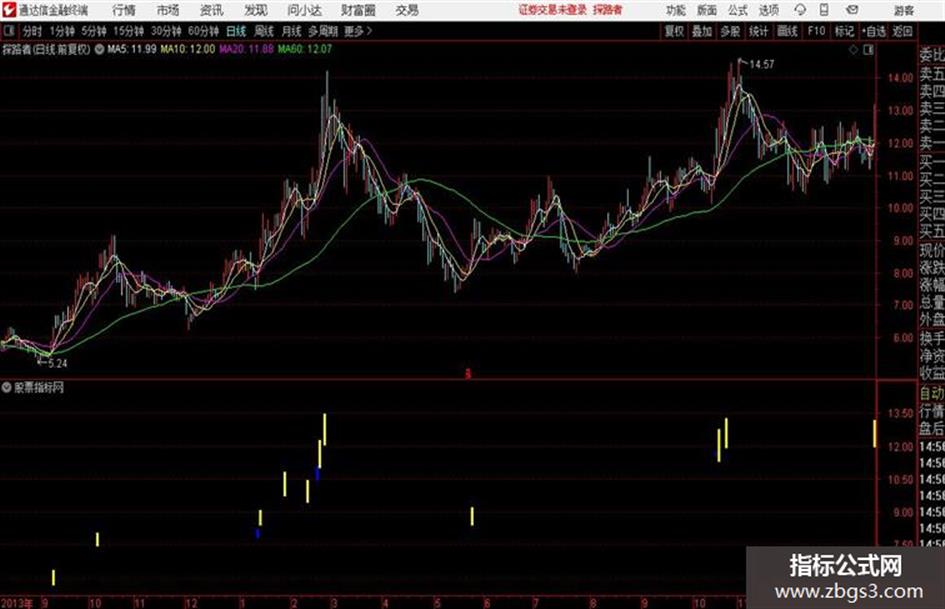Click 证券交易未登录 login link
This screenshot has height=609, width=945.
click(x=553, y=10)
